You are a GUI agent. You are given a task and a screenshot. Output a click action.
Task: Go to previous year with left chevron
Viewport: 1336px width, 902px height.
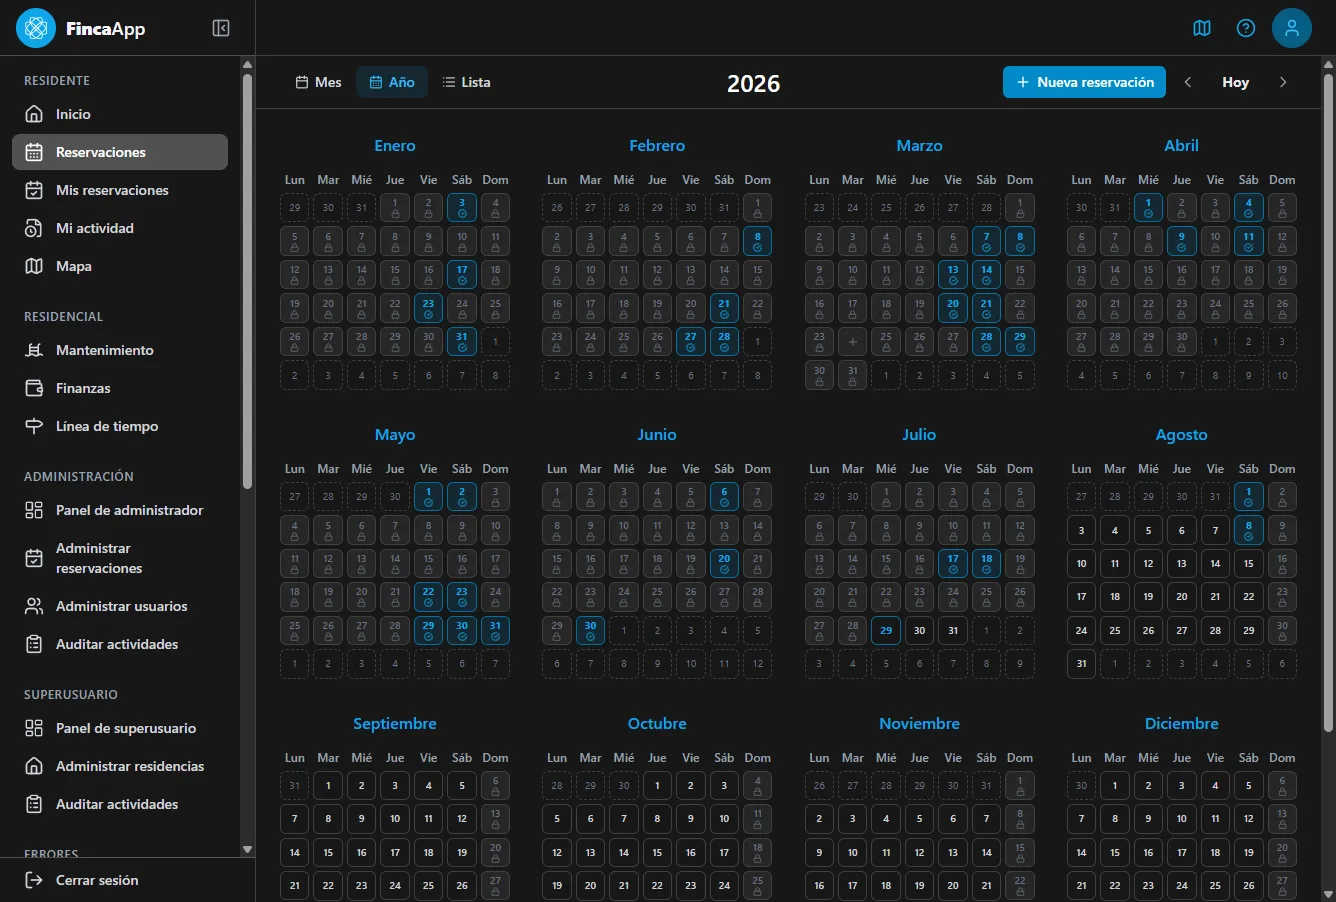point(1188,82)
